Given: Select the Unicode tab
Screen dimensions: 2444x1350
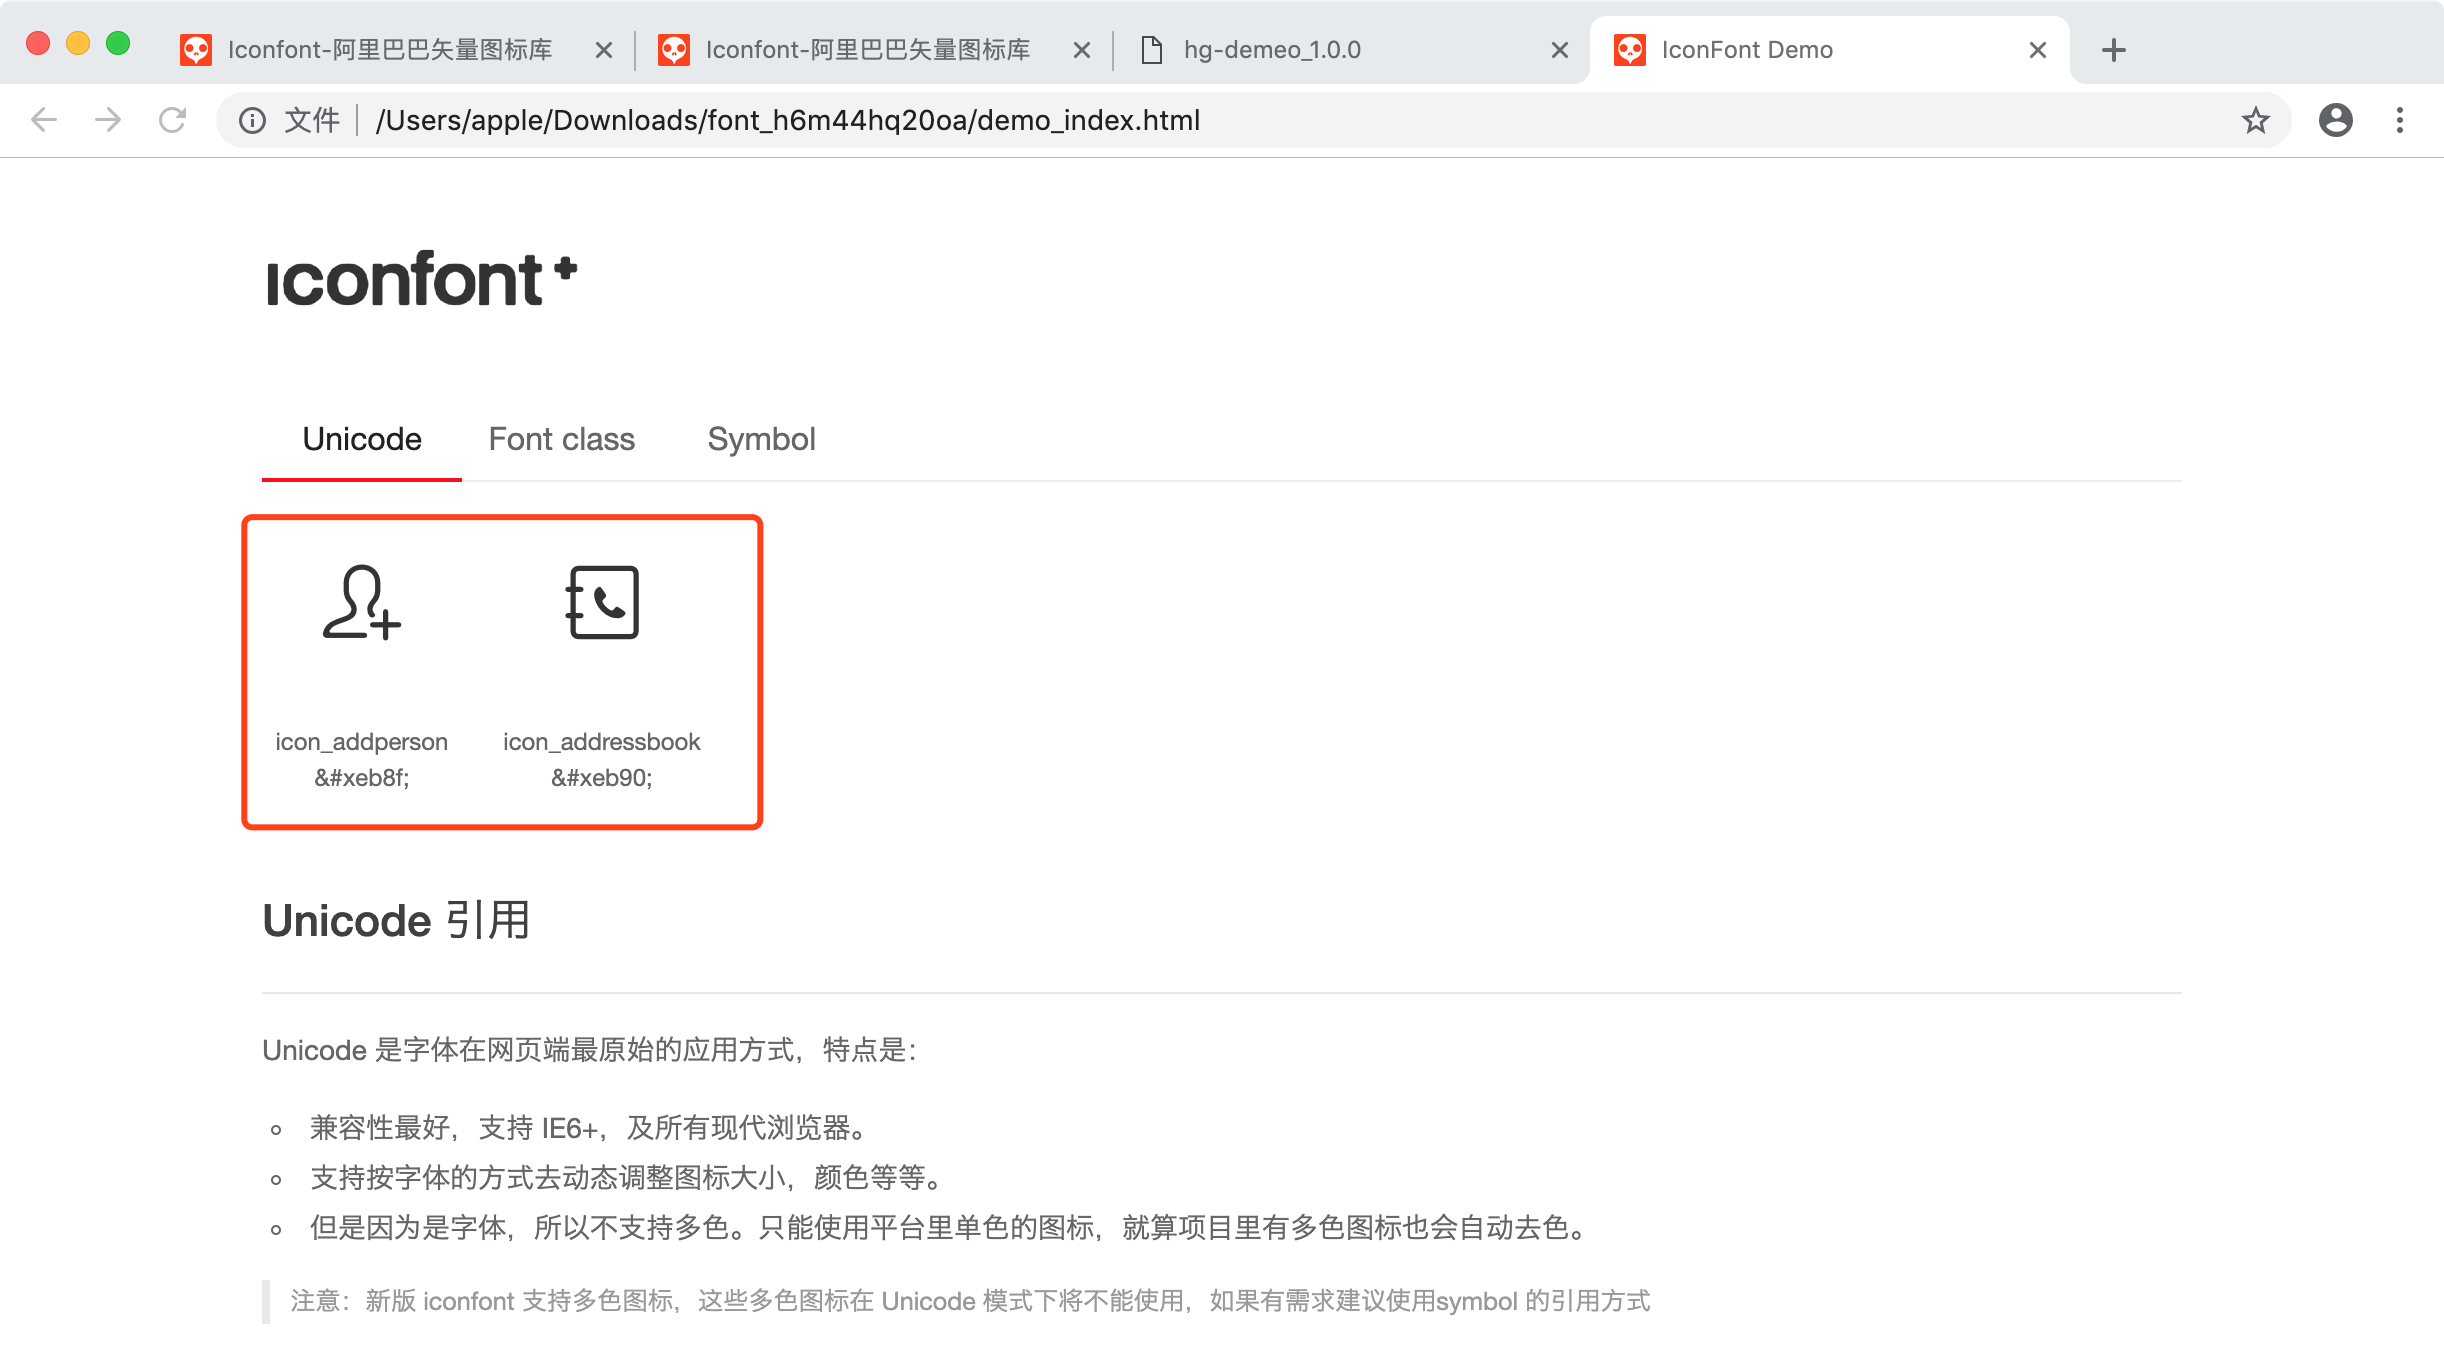Looking at the screenshot, I should [362, 439].
